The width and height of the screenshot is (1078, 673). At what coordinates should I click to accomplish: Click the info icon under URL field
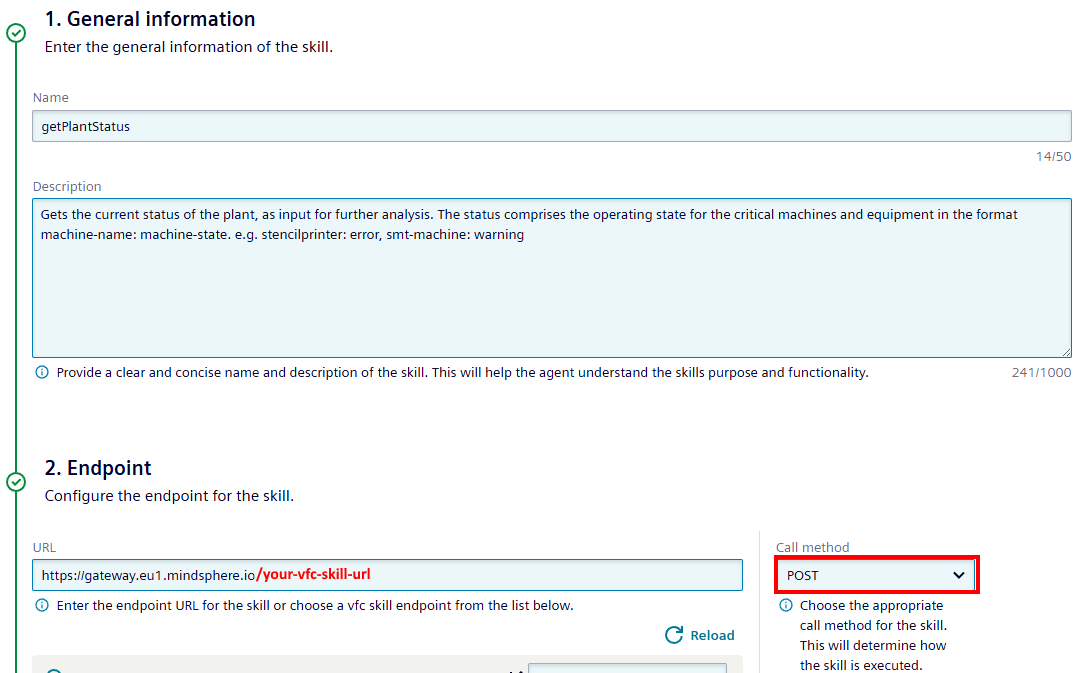42,606
